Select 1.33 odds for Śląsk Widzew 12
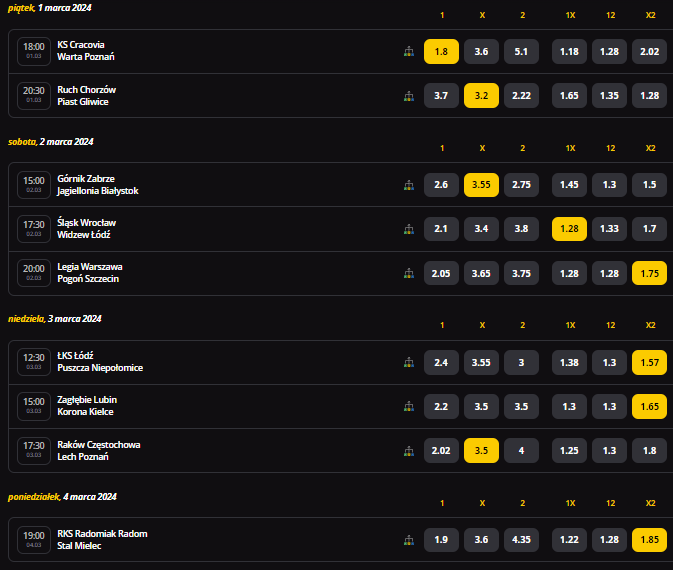The height and width of the screenshot is (570, 673). (x=609, y=229)
